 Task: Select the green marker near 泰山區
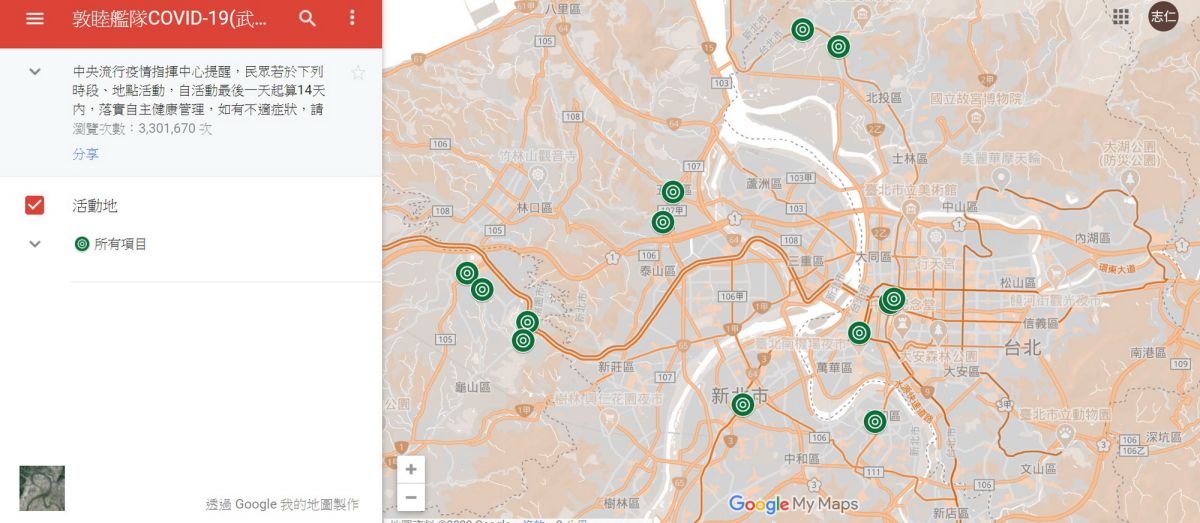(x=662, y=222)
